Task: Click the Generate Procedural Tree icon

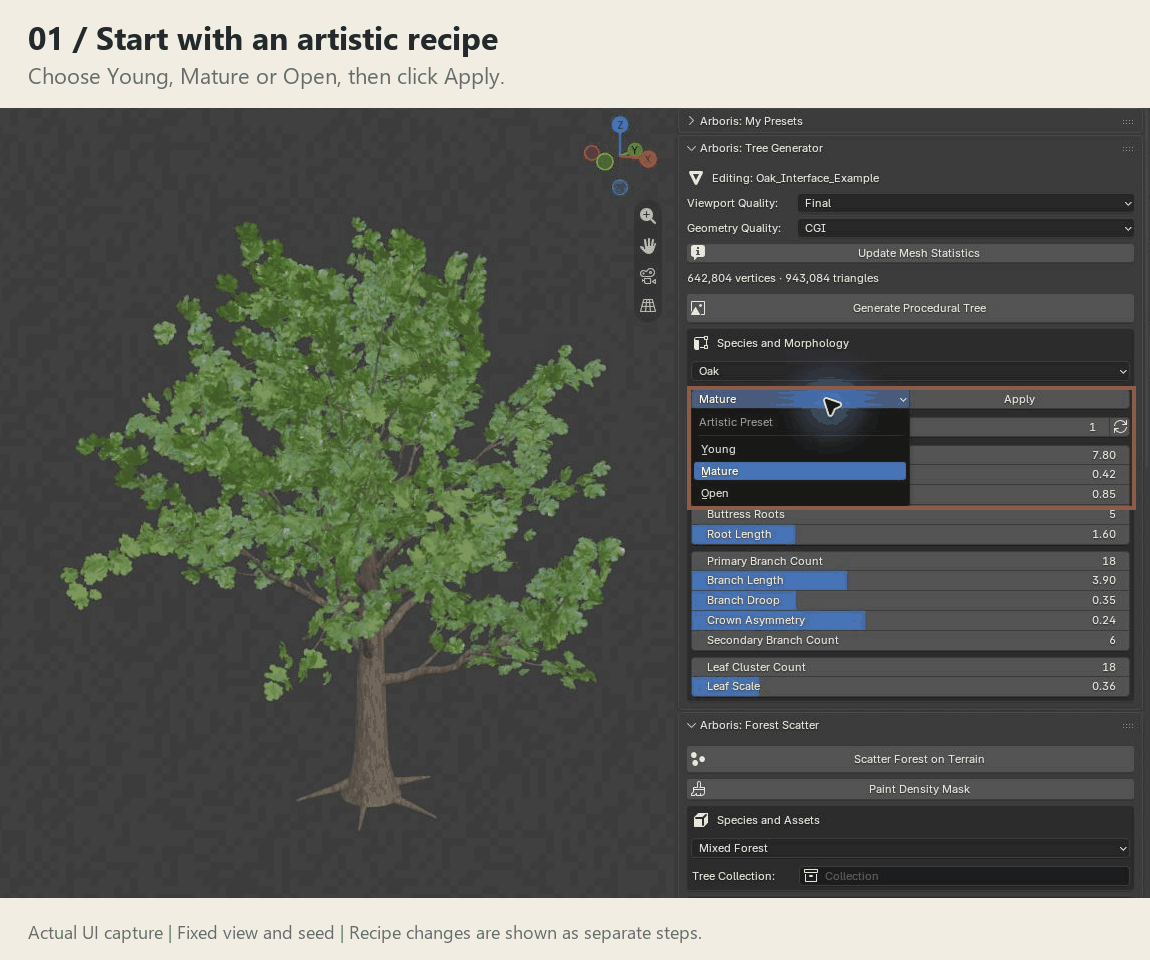Action: (x=697, y=308)
